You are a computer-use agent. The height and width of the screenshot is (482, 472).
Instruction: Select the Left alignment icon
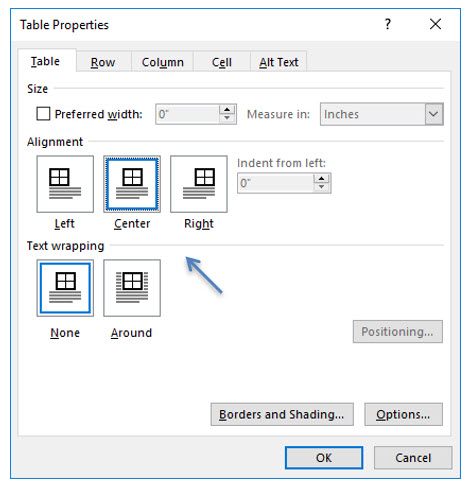pyautogui.click(x=65, y=184)
